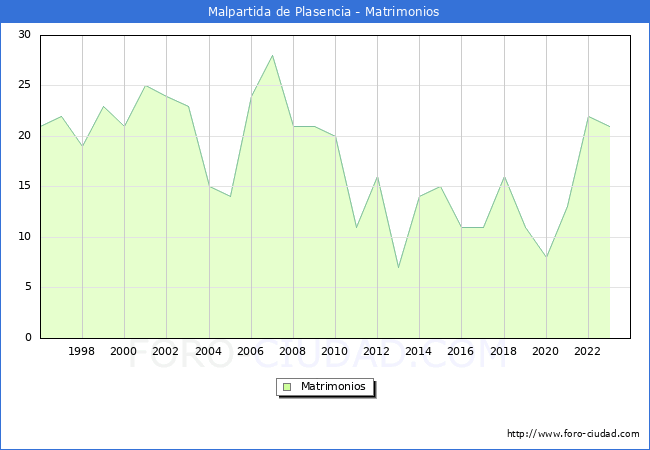Open the foro-ciudad.com link at bottom right

click(573, 434)
